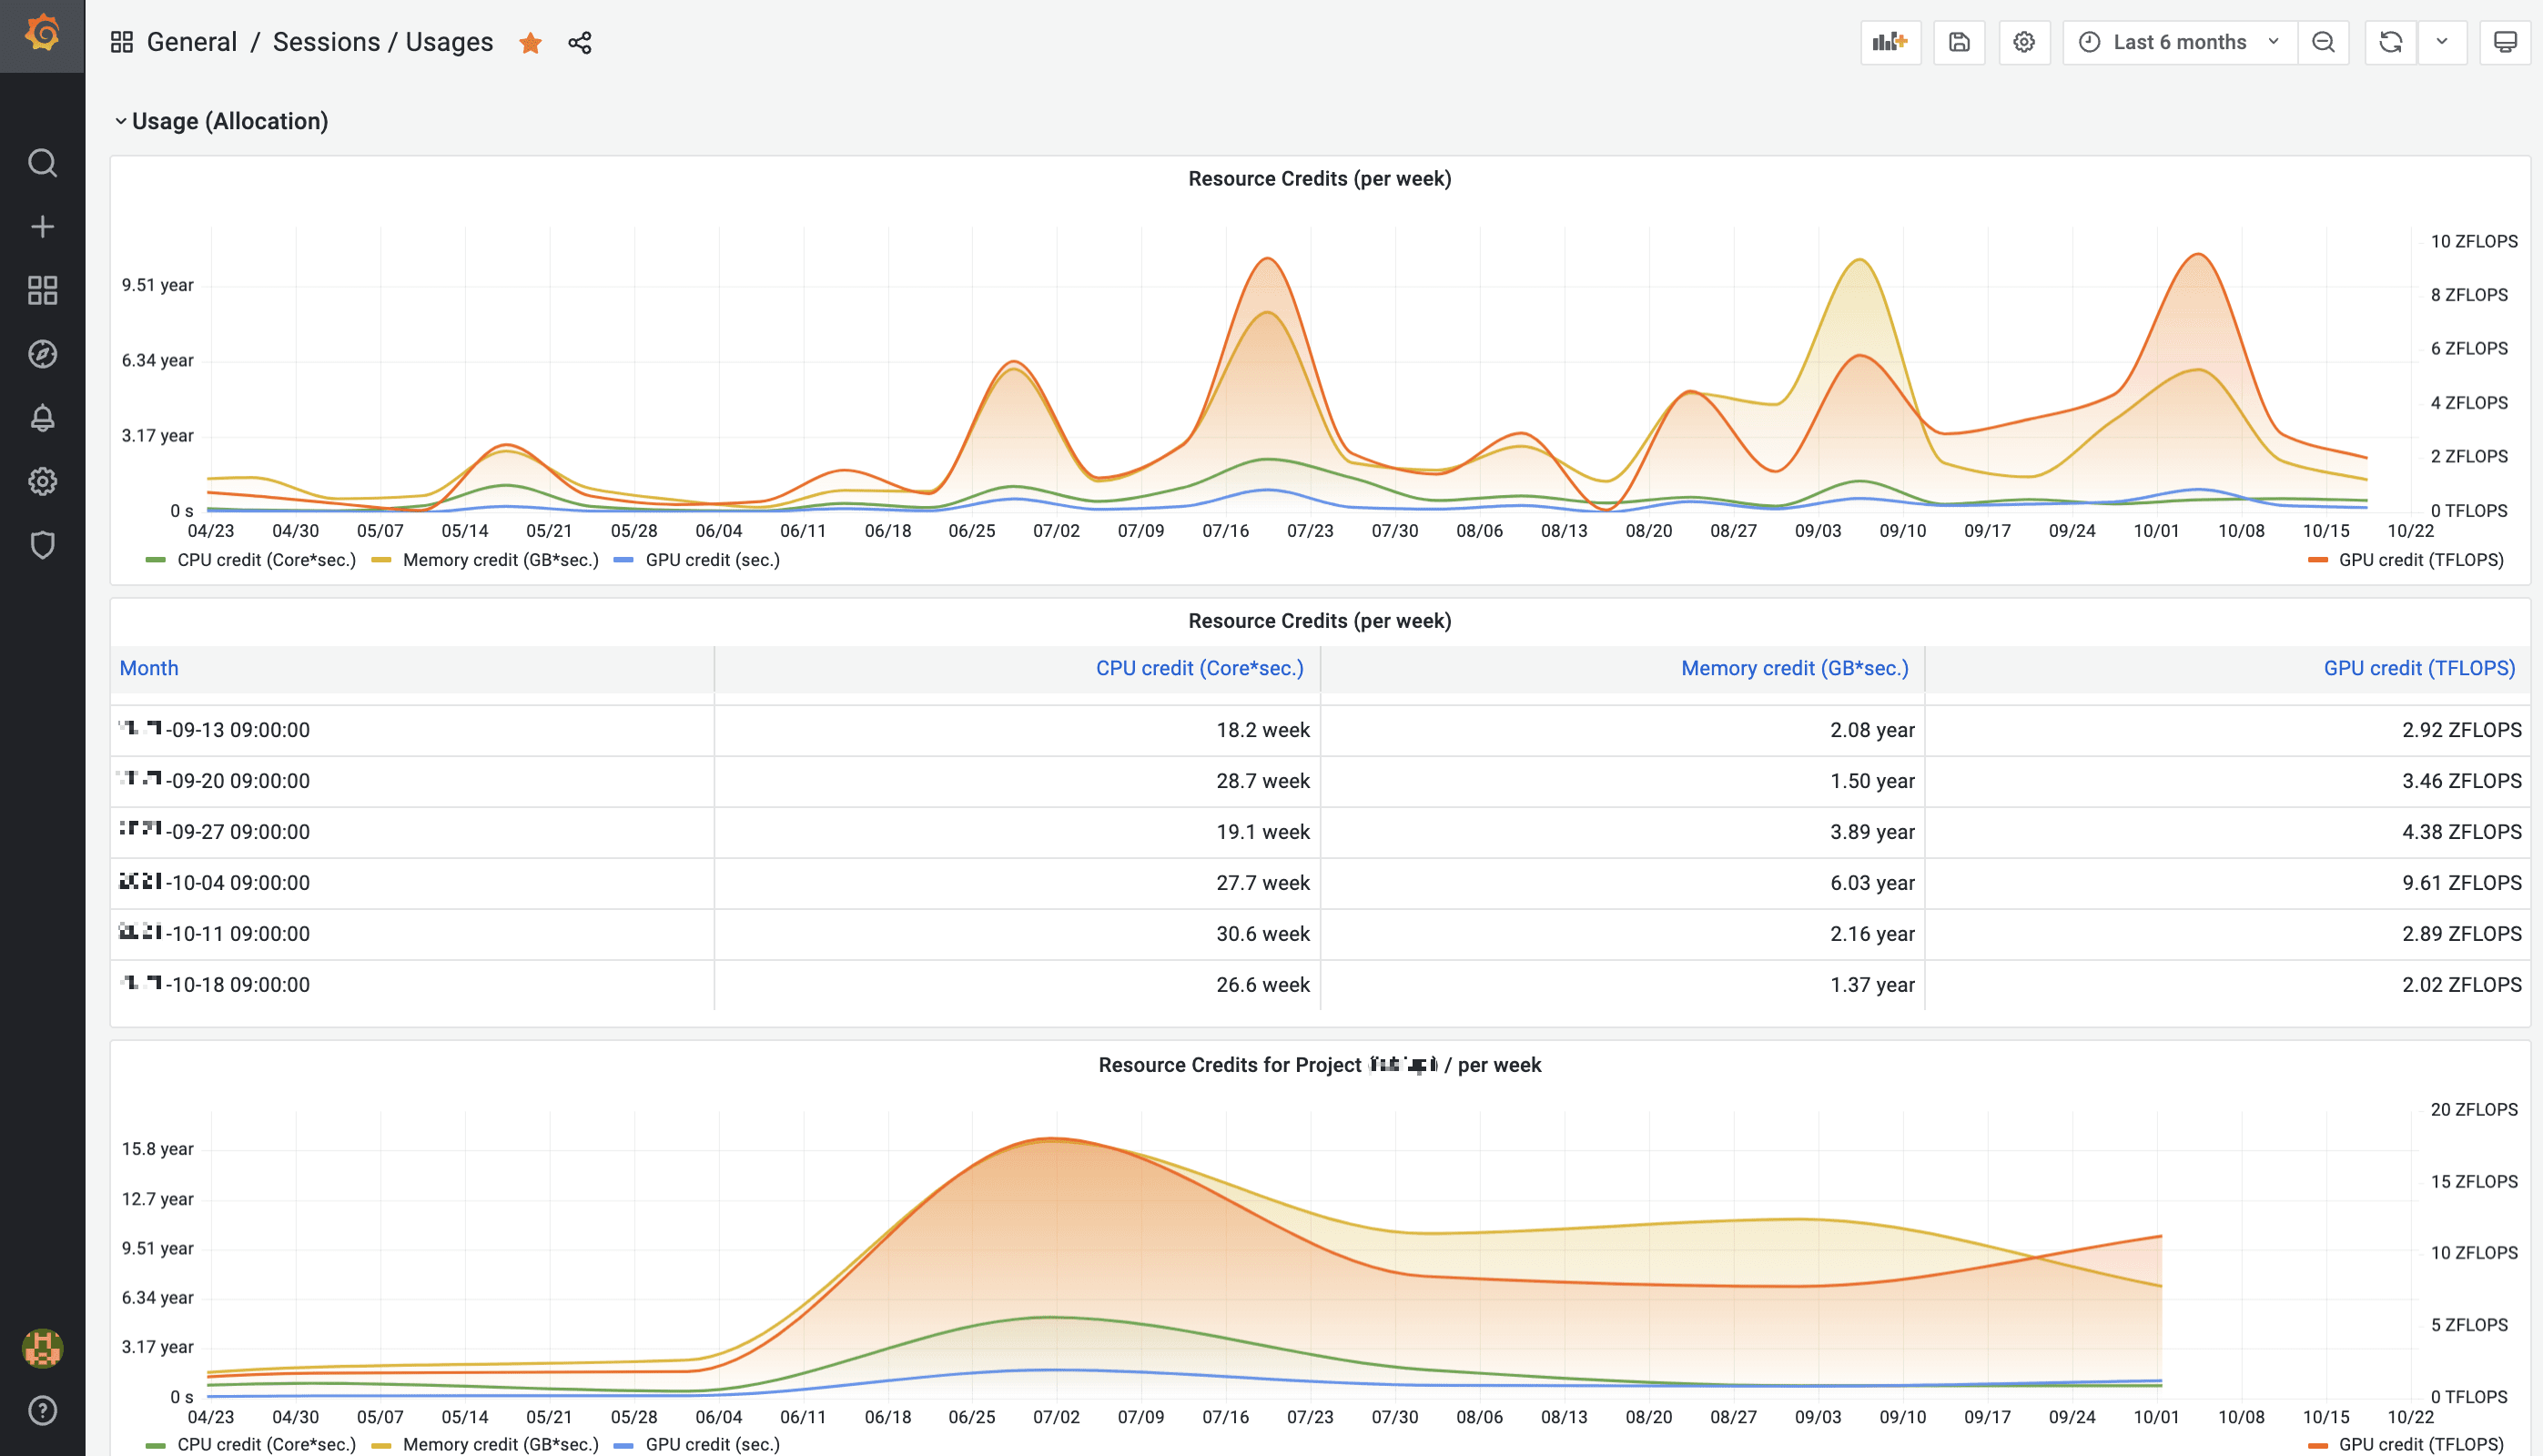Open the refresh interval dropdown arrow

(x=2442, y=42)
